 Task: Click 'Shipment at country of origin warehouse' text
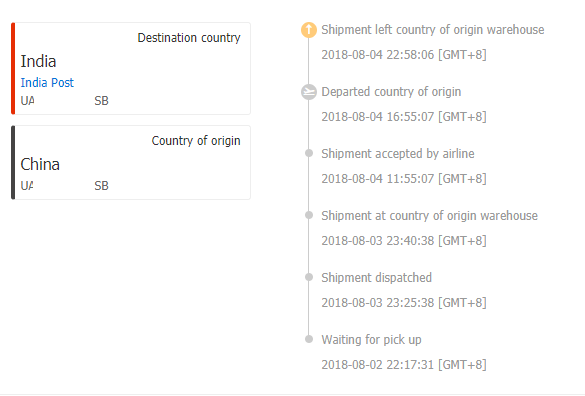point(429,216)
